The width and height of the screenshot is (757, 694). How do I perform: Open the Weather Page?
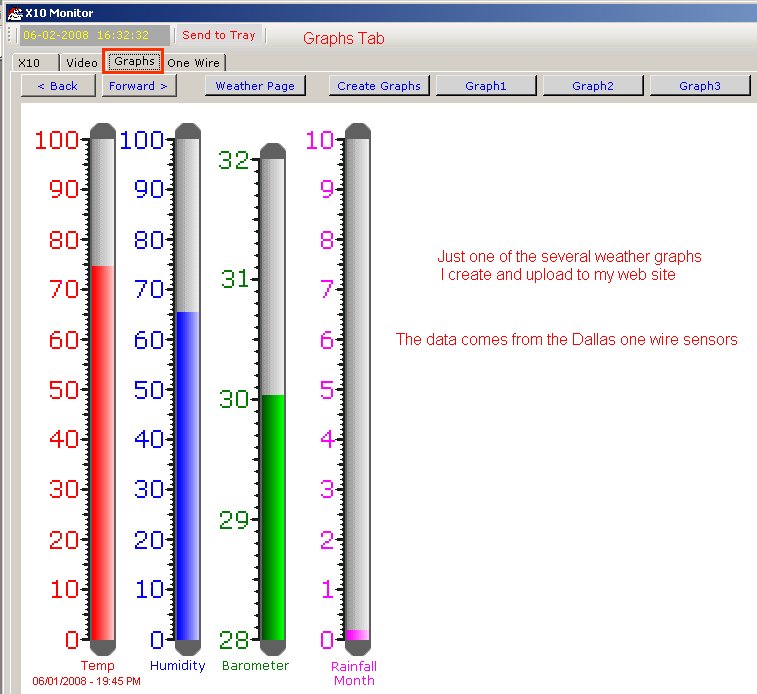point(255,86)
